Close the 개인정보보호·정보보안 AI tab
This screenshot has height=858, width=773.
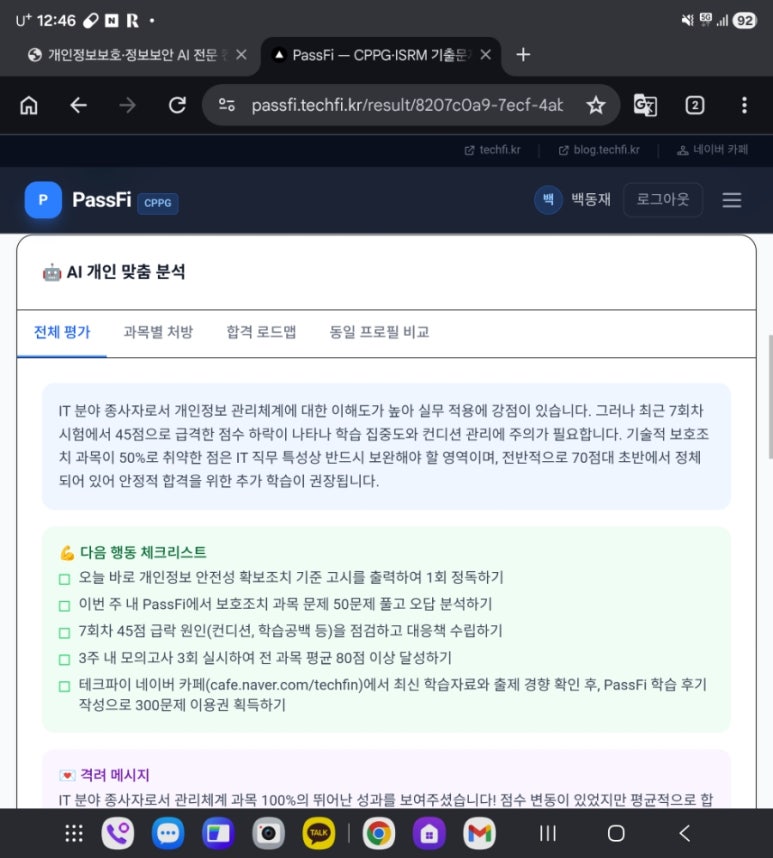pos(241,55)
